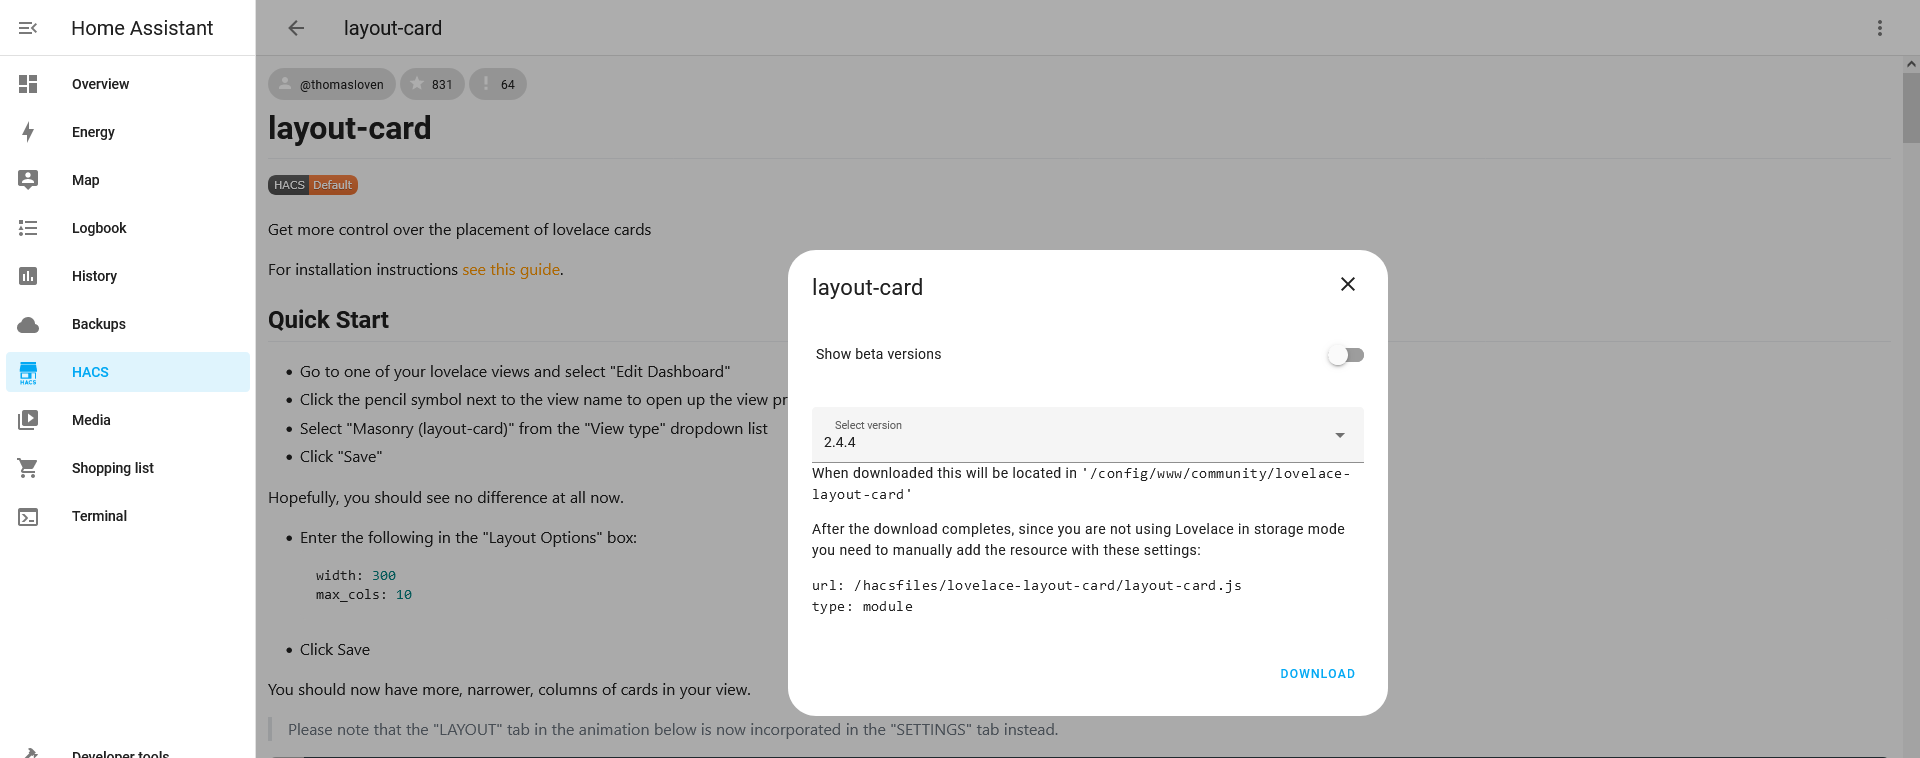Open the History chart icon
The image size is (1920, 758).
pos(28,276)
